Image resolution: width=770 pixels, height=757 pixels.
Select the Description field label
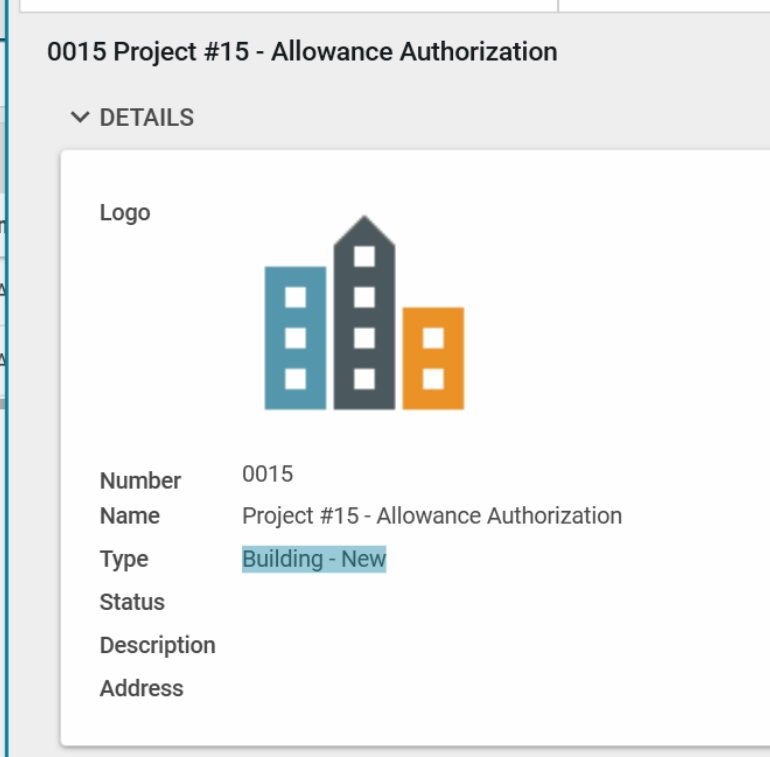point(157,646)
